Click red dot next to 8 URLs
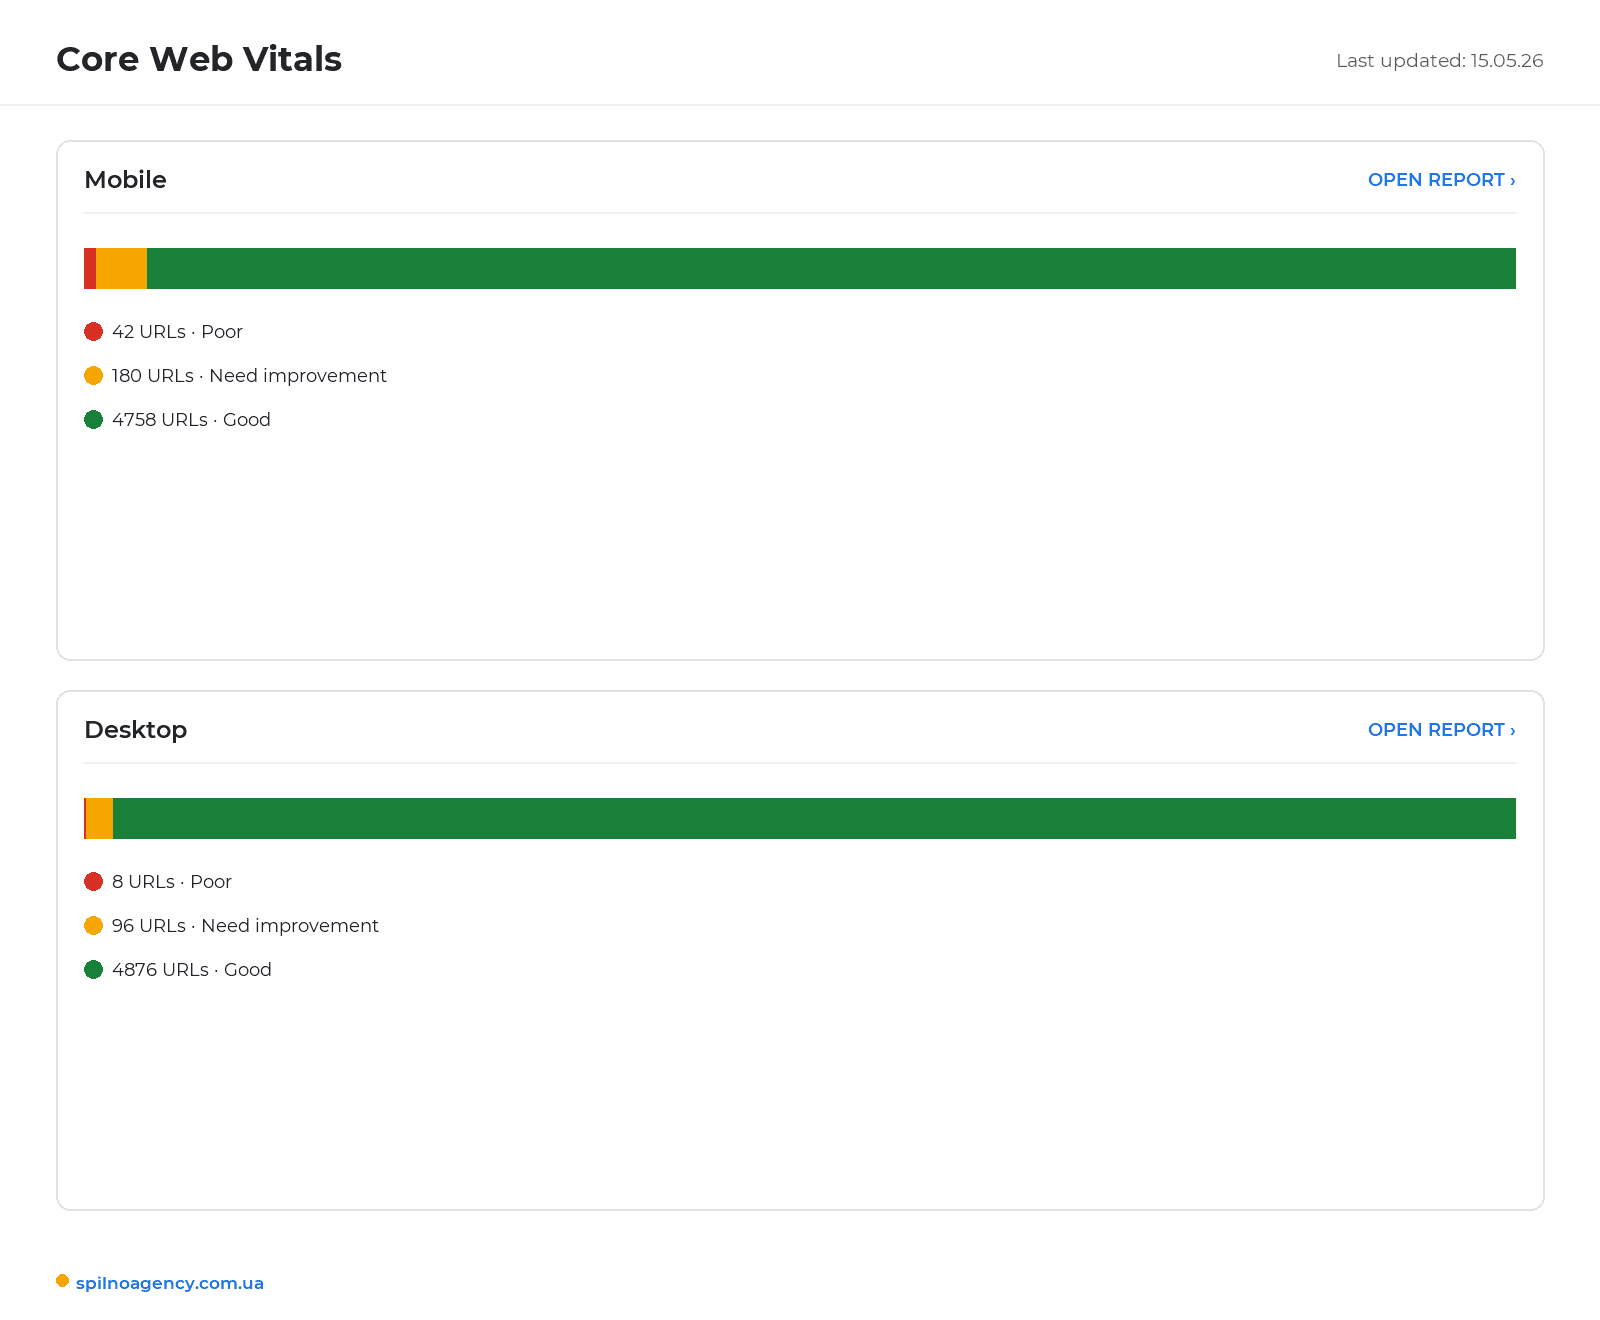 [x=94, y=881]
